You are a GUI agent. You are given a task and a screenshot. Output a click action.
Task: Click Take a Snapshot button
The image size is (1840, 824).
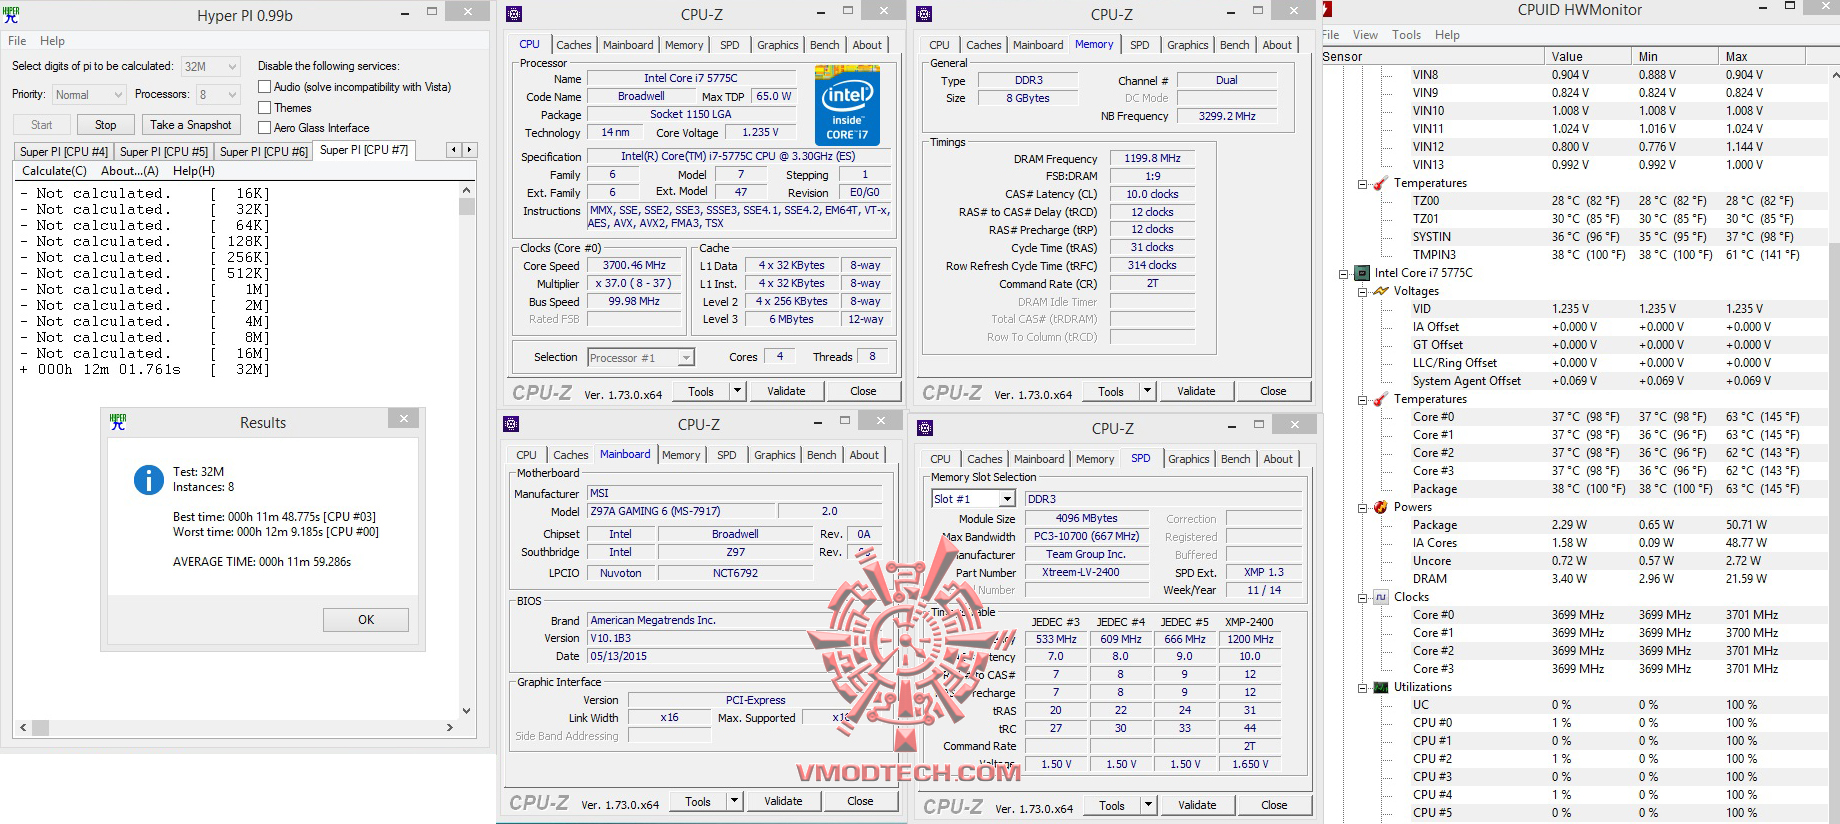[x=191, y=125]
